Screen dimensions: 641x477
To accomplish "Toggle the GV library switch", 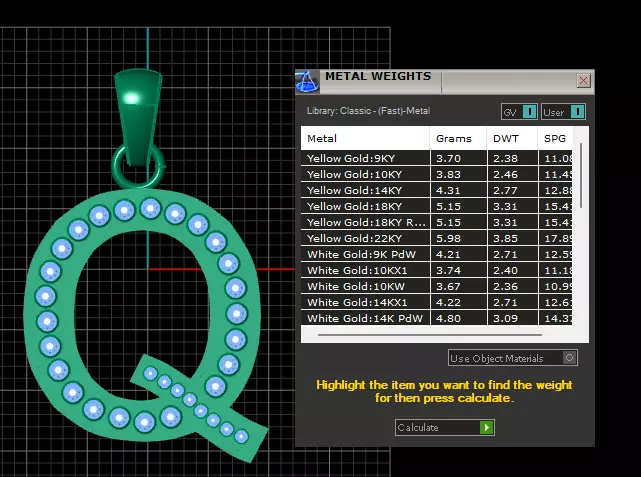I will tap(519, 112).
